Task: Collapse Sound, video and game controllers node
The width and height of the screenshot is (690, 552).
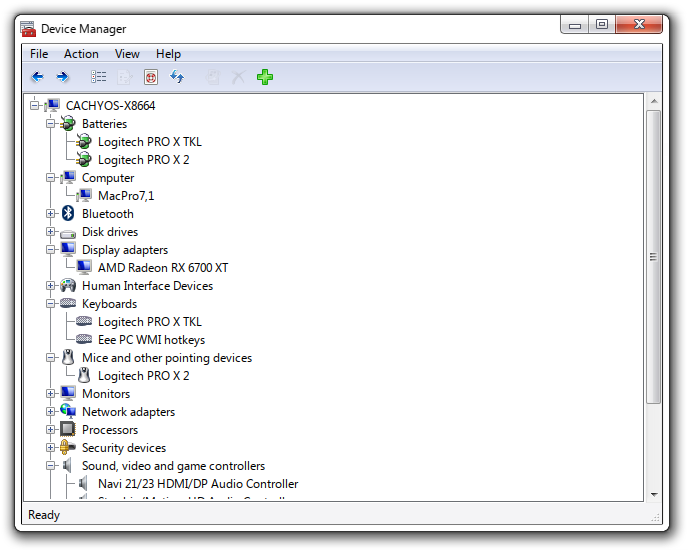Action: click(x=51, y=466)
